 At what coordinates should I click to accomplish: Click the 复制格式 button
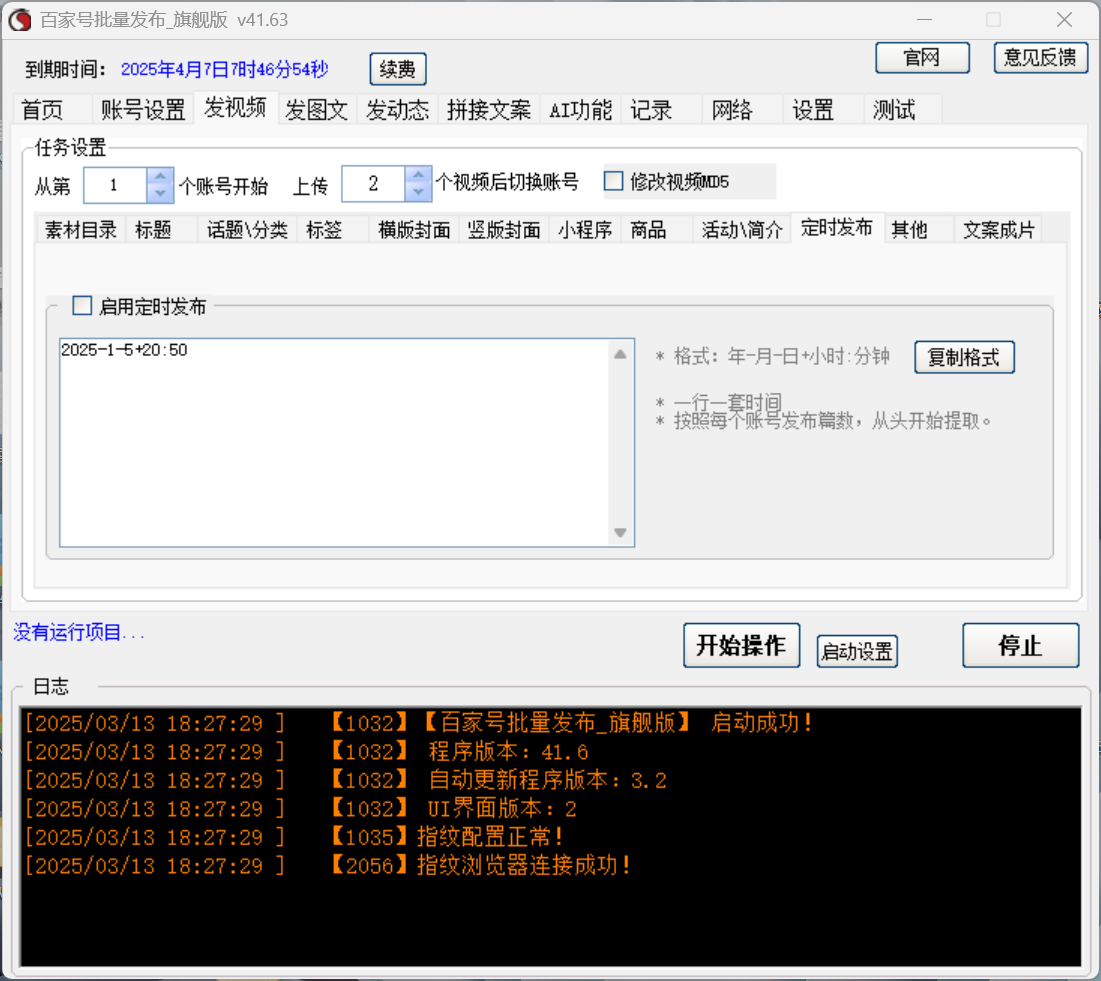[964, 357]
